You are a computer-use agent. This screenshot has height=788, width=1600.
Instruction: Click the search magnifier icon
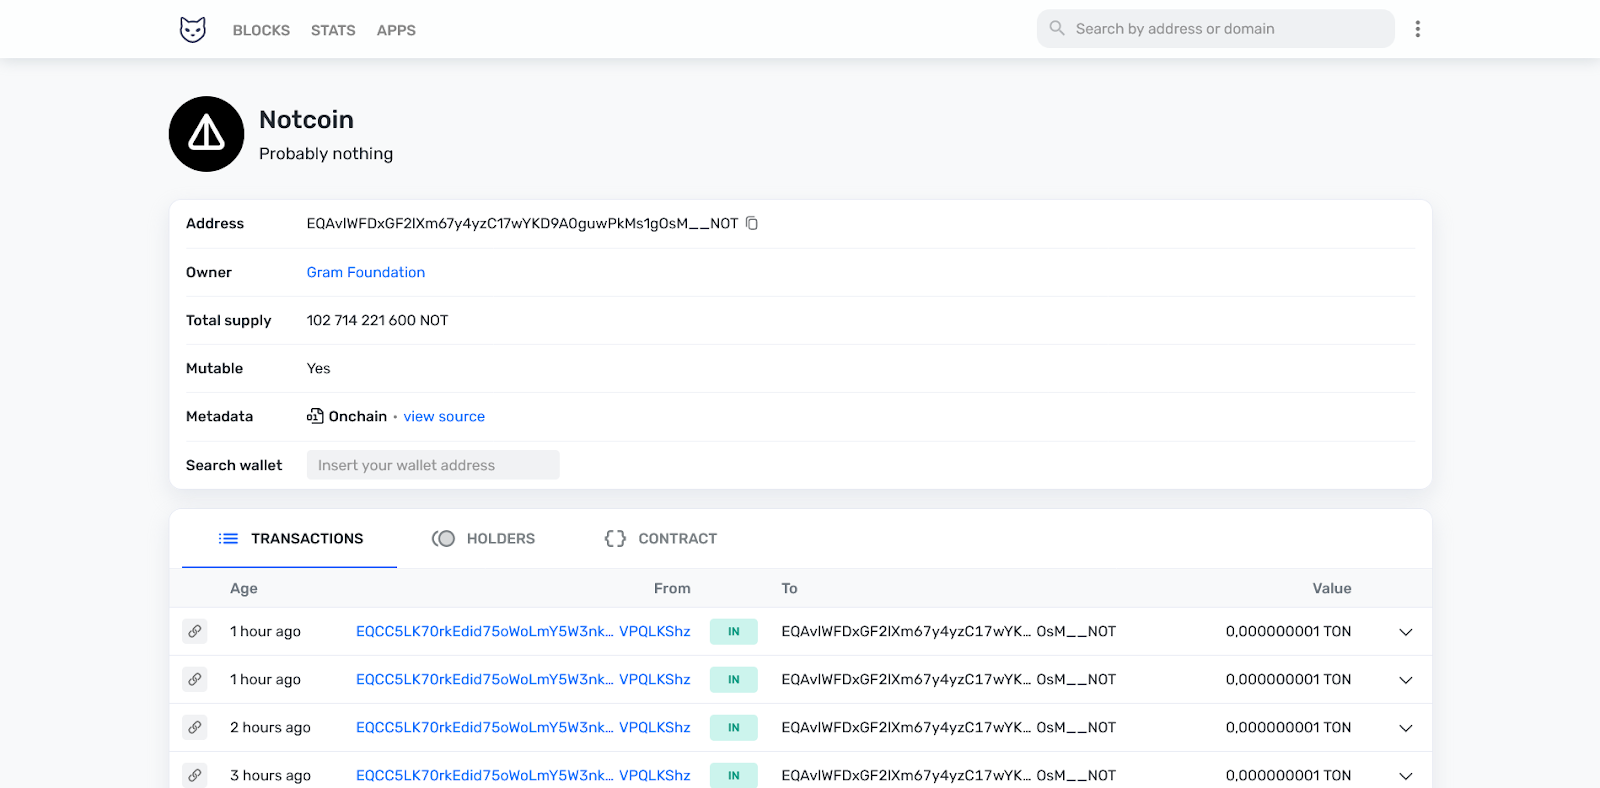click(x=1057, y=29)
